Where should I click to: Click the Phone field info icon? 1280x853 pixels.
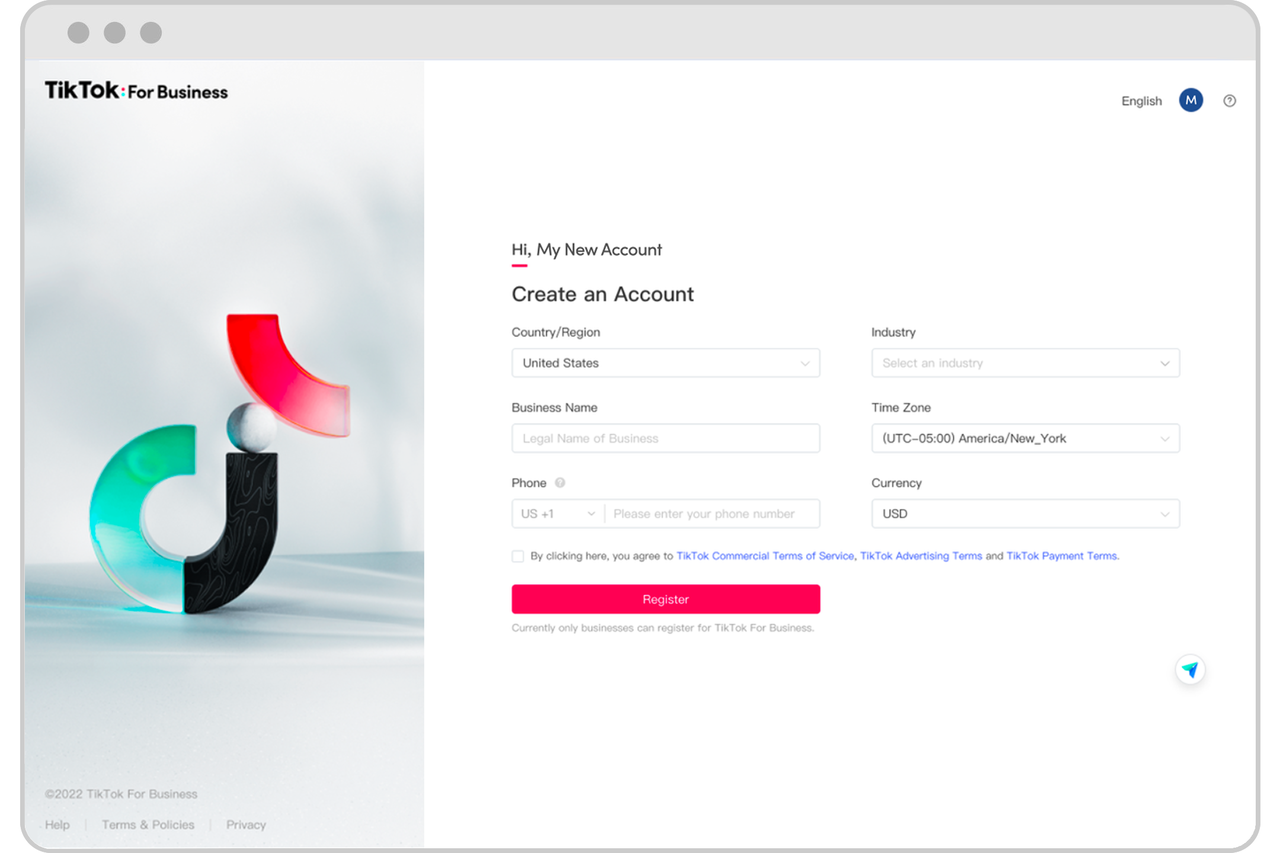pos(560,483)
